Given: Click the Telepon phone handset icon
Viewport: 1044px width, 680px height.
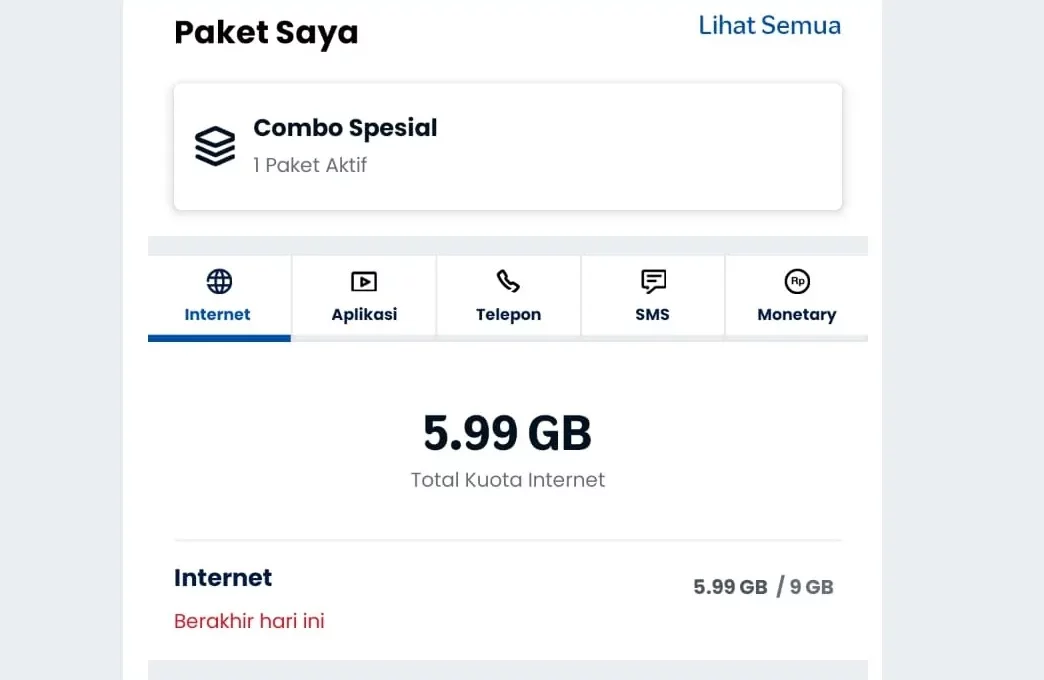Looking at the screenshot, I should (x=508, y=282).
